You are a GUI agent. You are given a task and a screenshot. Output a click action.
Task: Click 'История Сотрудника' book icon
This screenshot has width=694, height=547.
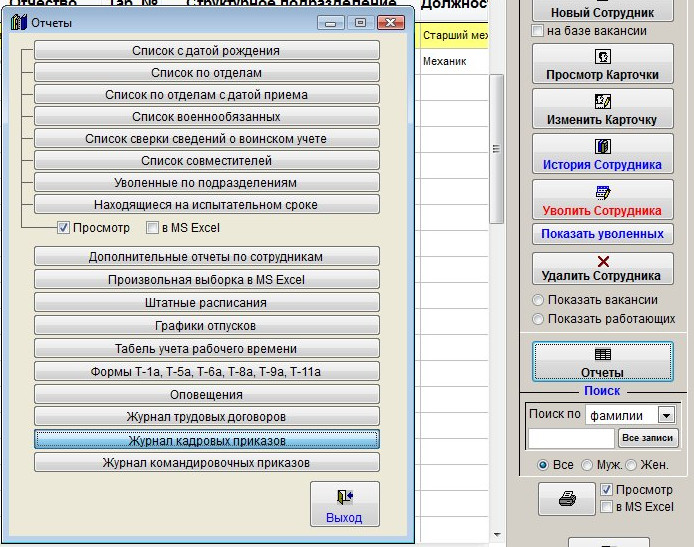pos(603,146)
